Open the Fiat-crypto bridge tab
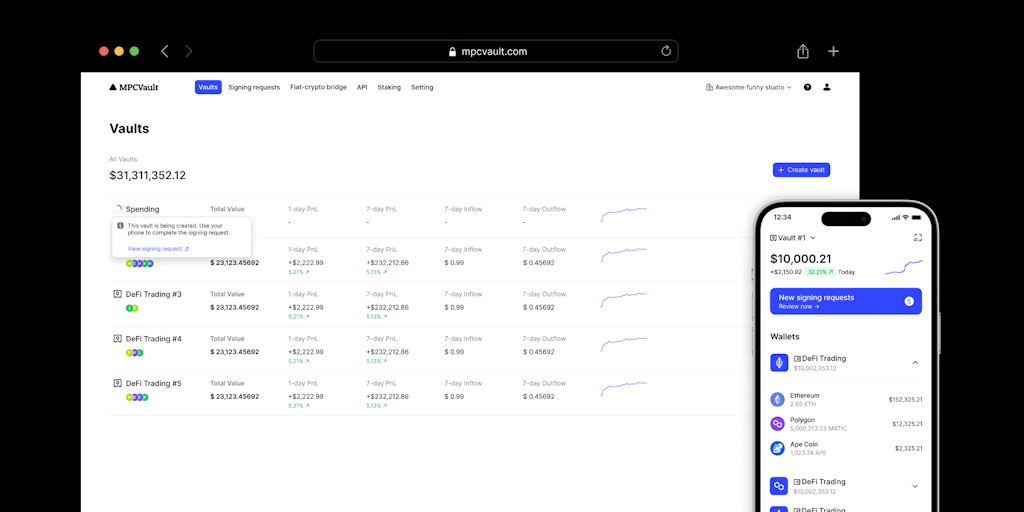The width and height of the screenshot is (1024, 512). 318,87
